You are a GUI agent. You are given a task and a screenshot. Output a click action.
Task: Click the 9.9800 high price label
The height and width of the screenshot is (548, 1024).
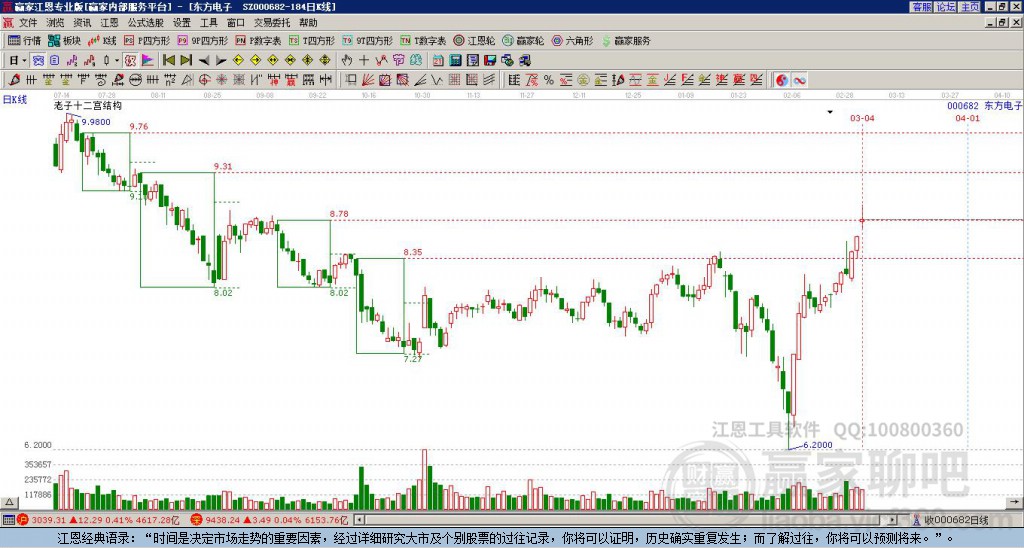[x=96, y=121]
